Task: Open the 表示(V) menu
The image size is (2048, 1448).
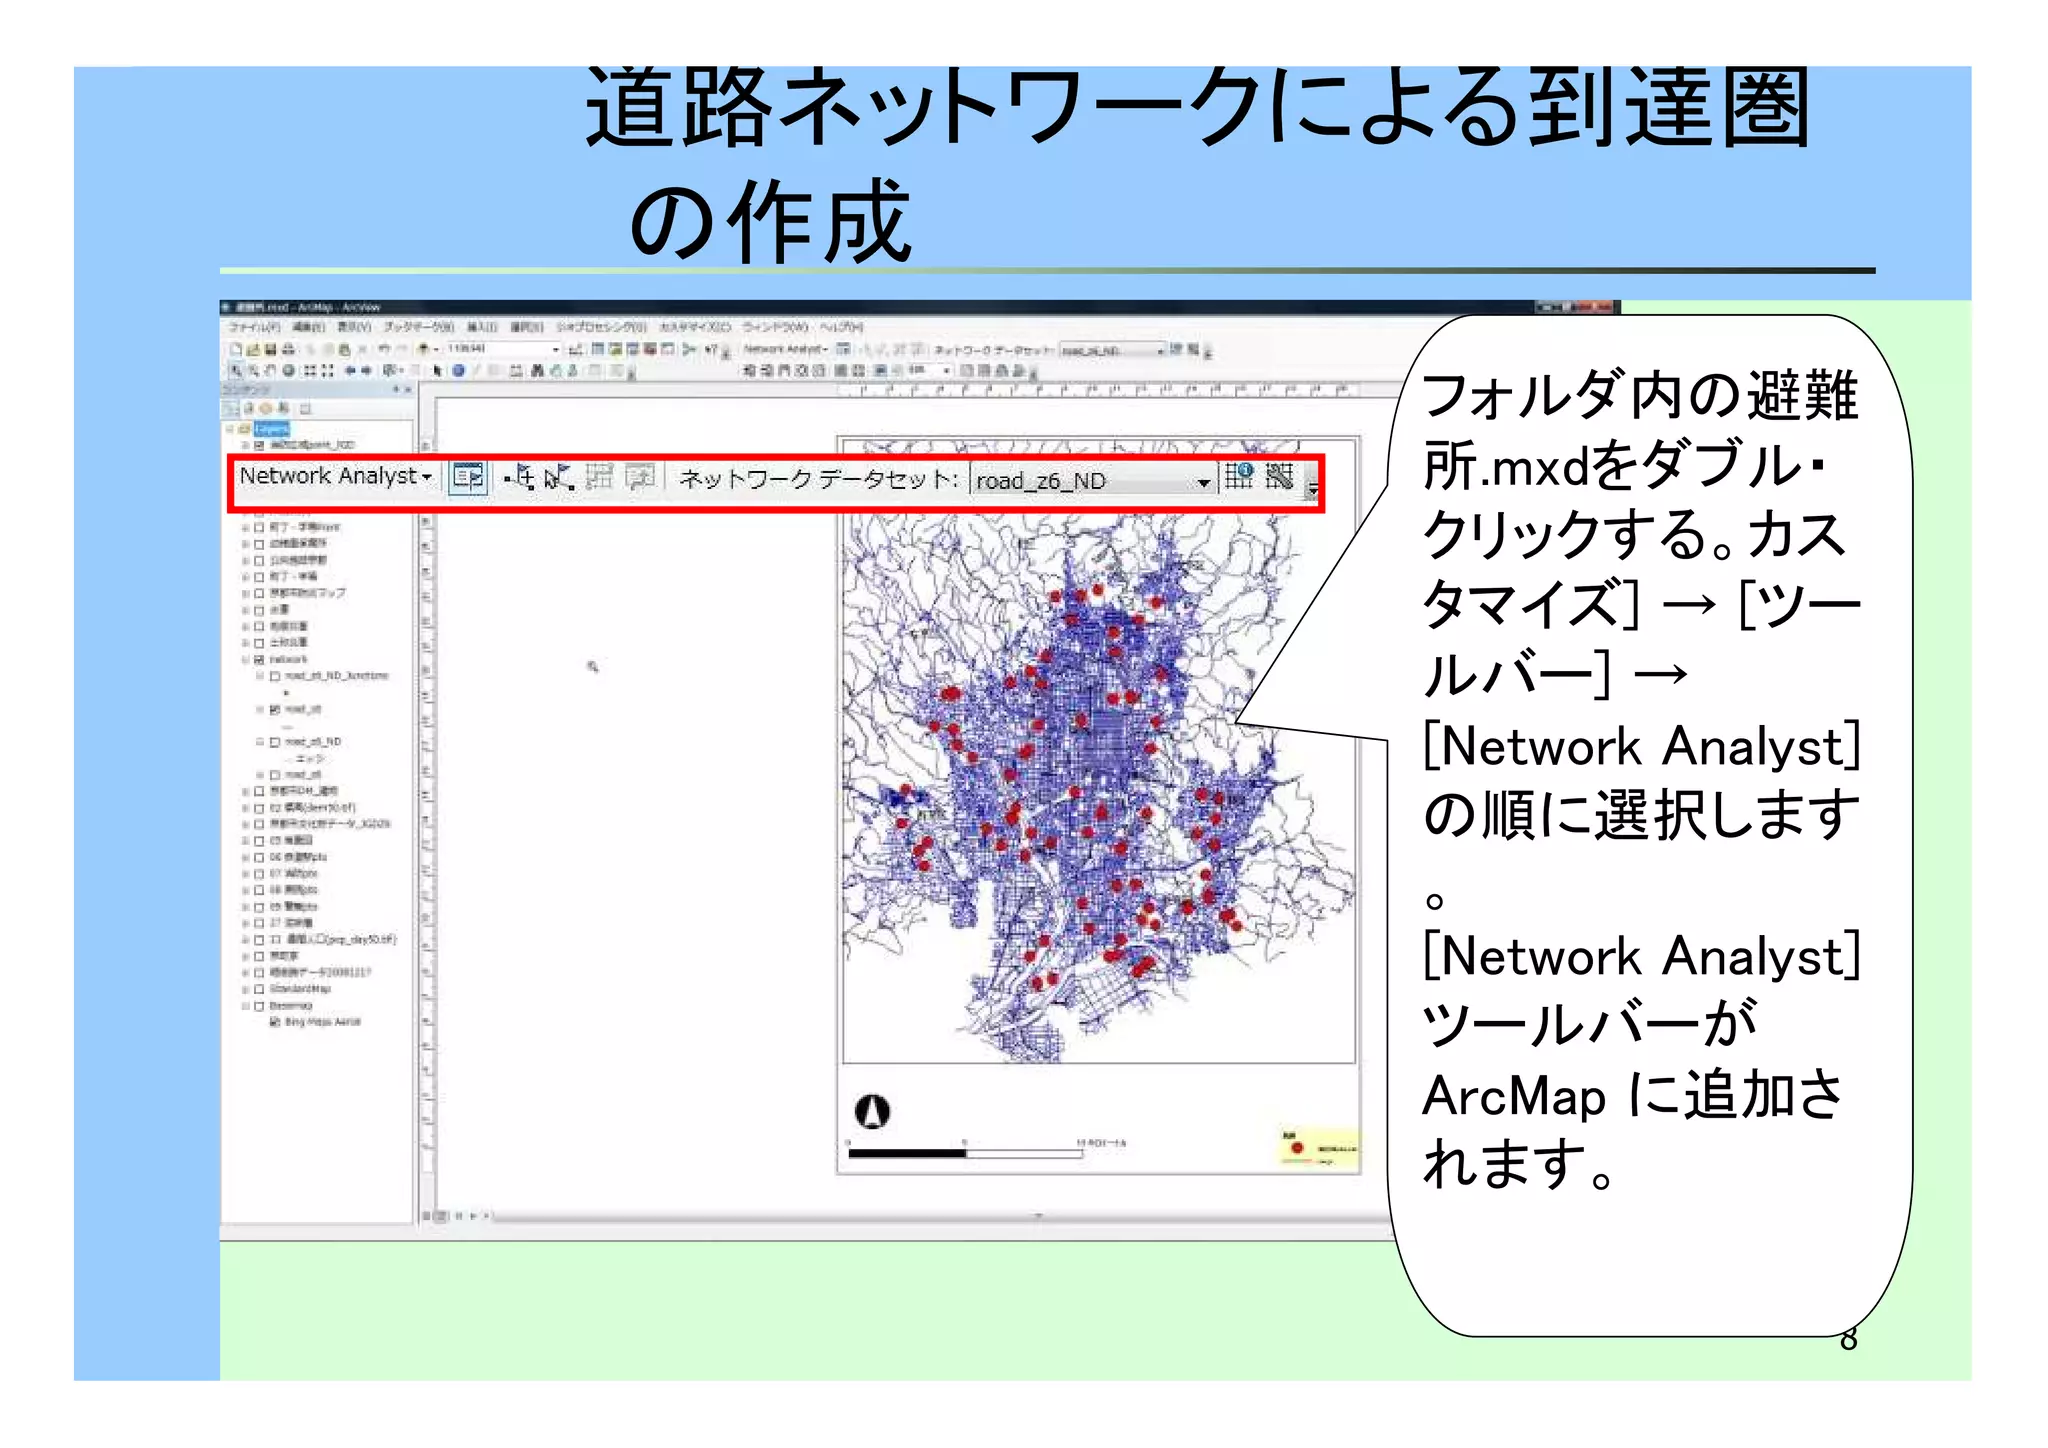Action: point(354,327)
